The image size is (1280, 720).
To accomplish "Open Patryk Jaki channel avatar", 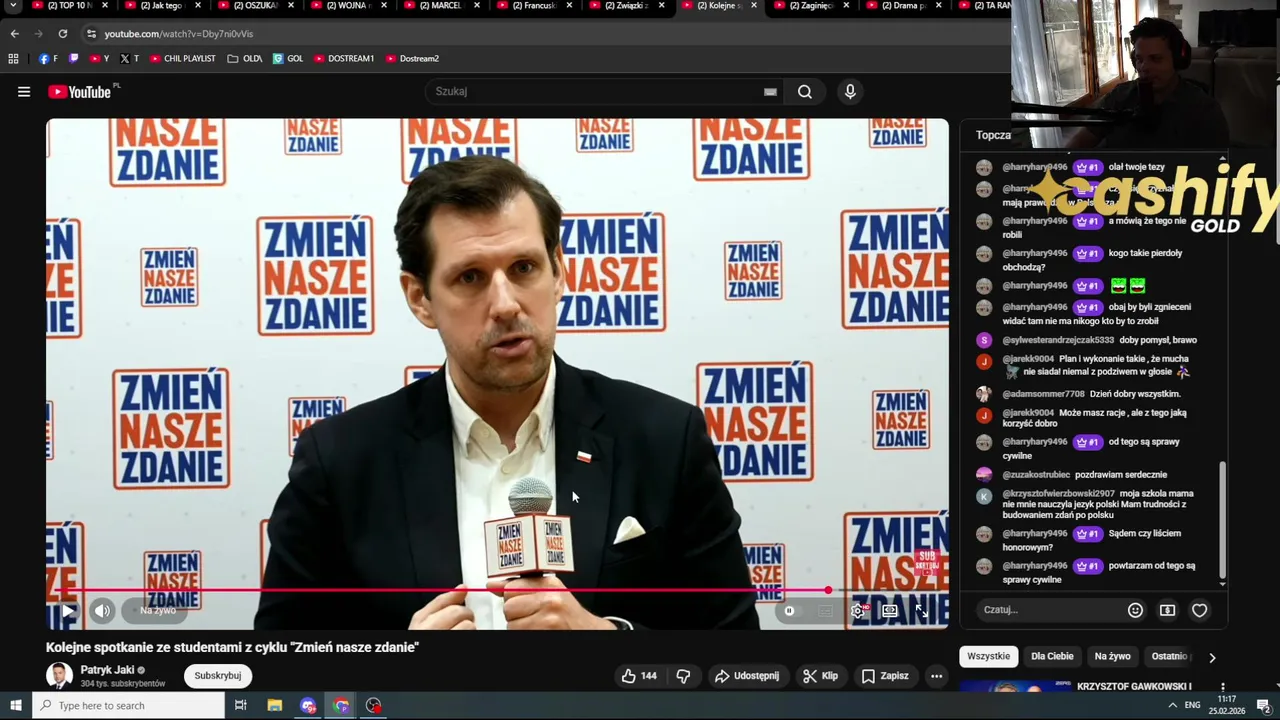I will coord(59,676).
